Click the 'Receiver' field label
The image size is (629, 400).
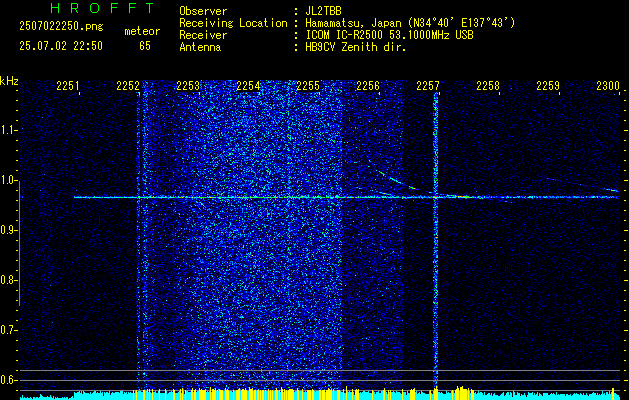203,35
